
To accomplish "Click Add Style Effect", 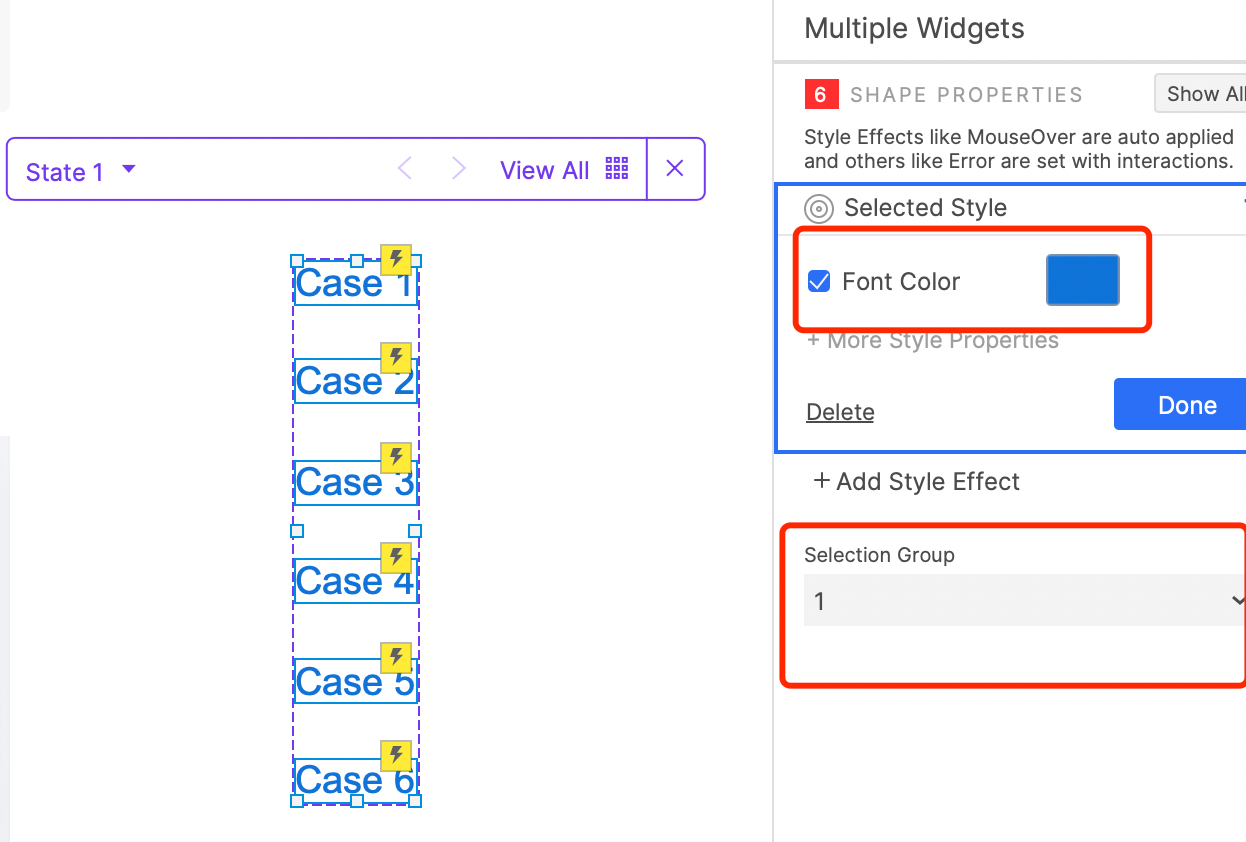I will click(917, 482).
